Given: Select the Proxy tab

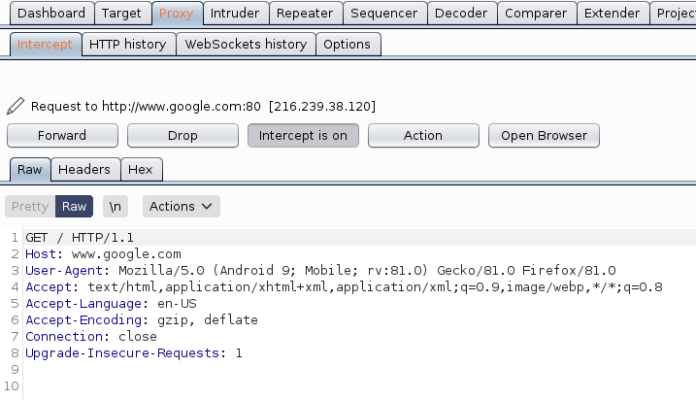Looking at the screenshot, I should 176,13.
